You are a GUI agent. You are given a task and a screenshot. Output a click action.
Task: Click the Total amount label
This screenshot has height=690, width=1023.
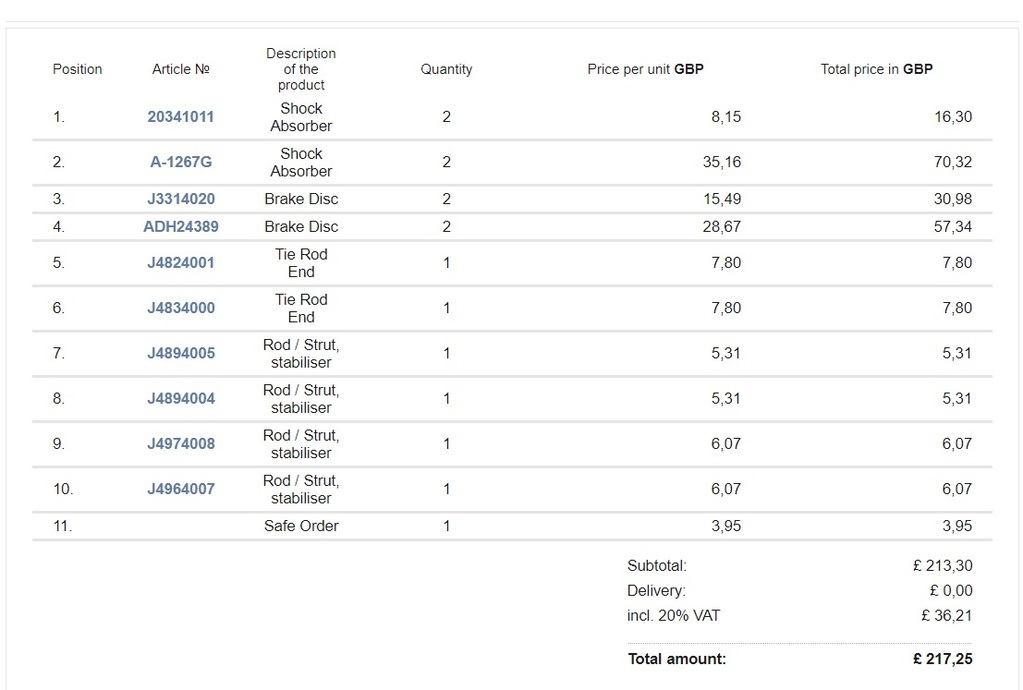(677, 659)
